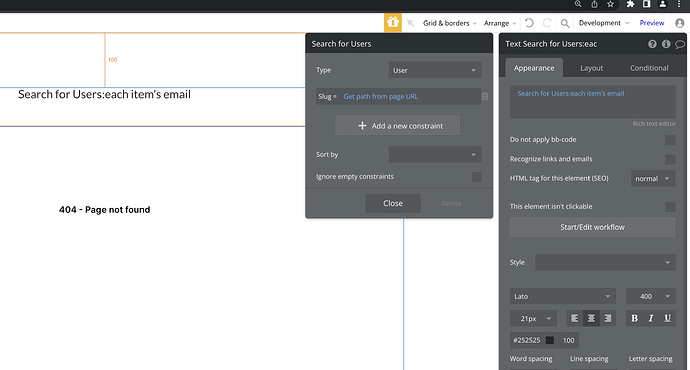This screenshot has height=370, width=690.
Task: Select the 404 - Page not found text
Action: tap(105, 210)
